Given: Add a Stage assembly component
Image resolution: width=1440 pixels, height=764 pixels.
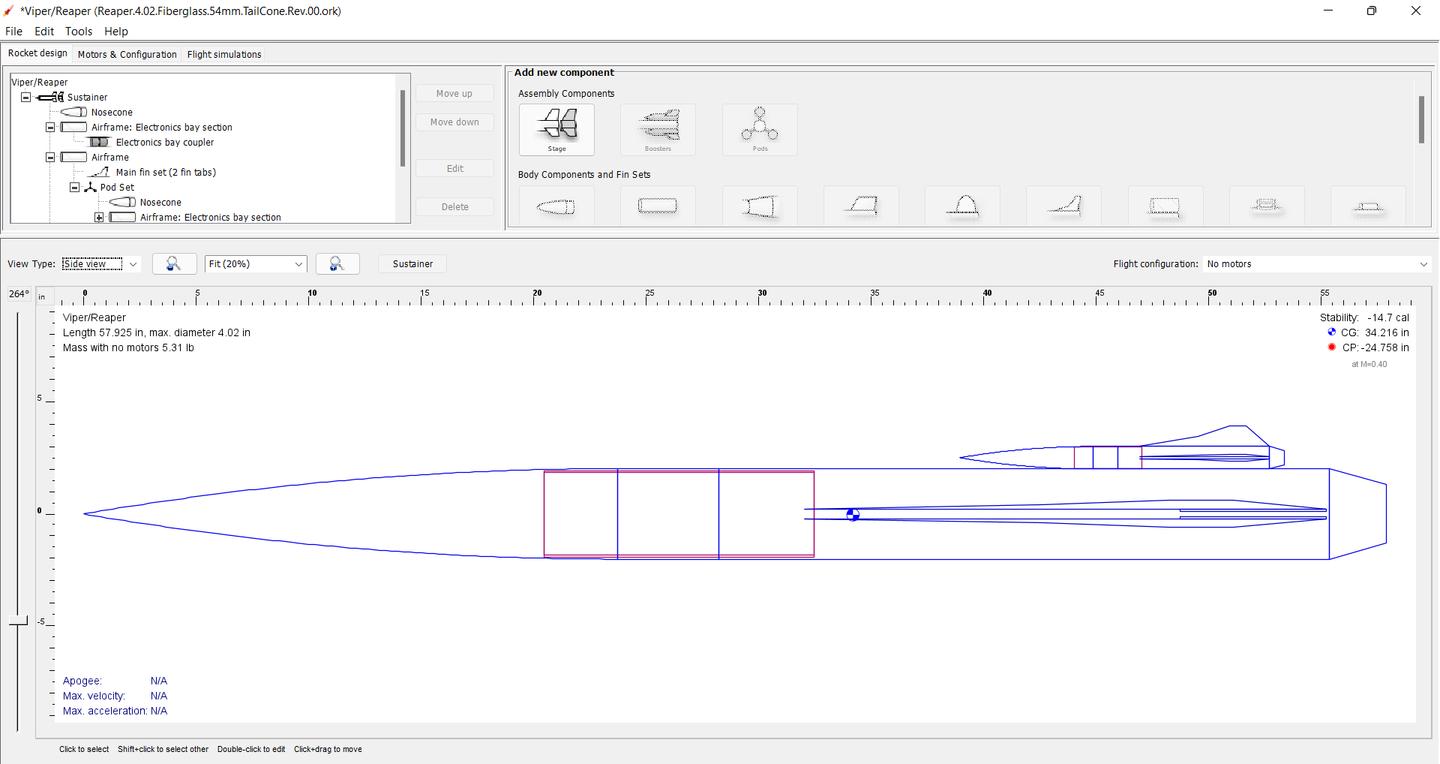Looking at the screenshot, I should 556,128.
